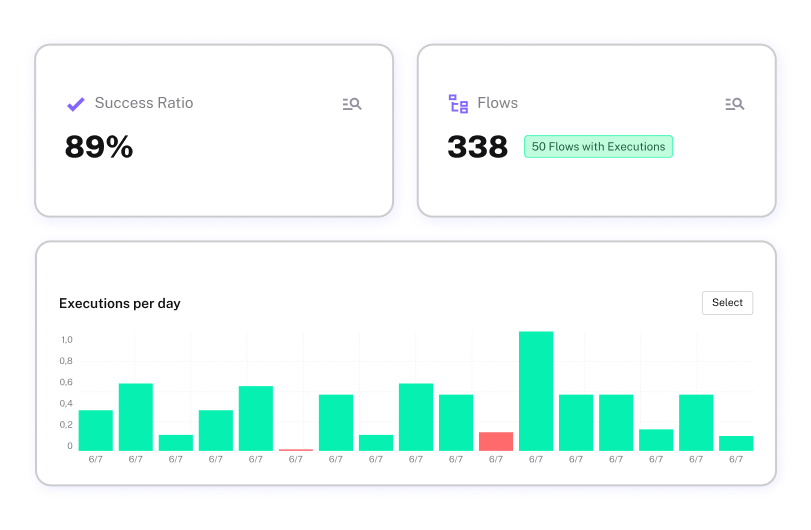Image resolution: width=811 pixels, height=530 pixels.
Task: Click the green bar right after the tallest bar
Action: tap(576, 422)
